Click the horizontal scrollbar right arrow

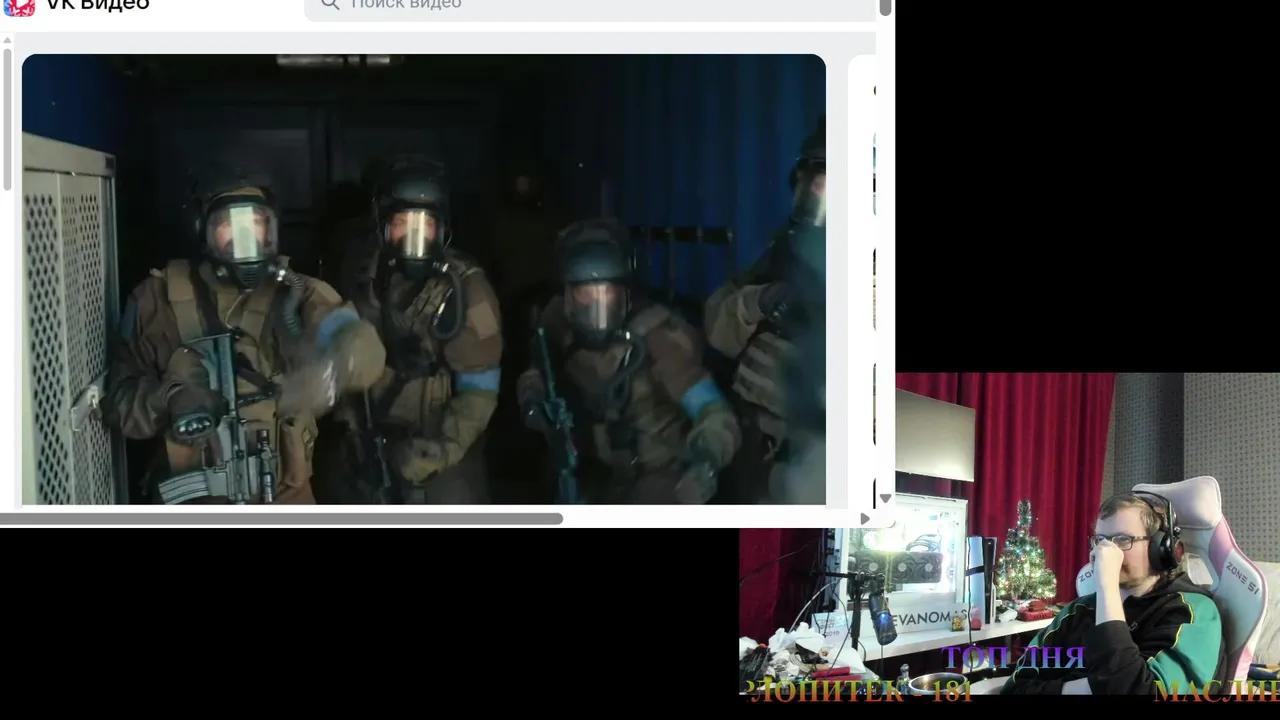click(865, 519)
